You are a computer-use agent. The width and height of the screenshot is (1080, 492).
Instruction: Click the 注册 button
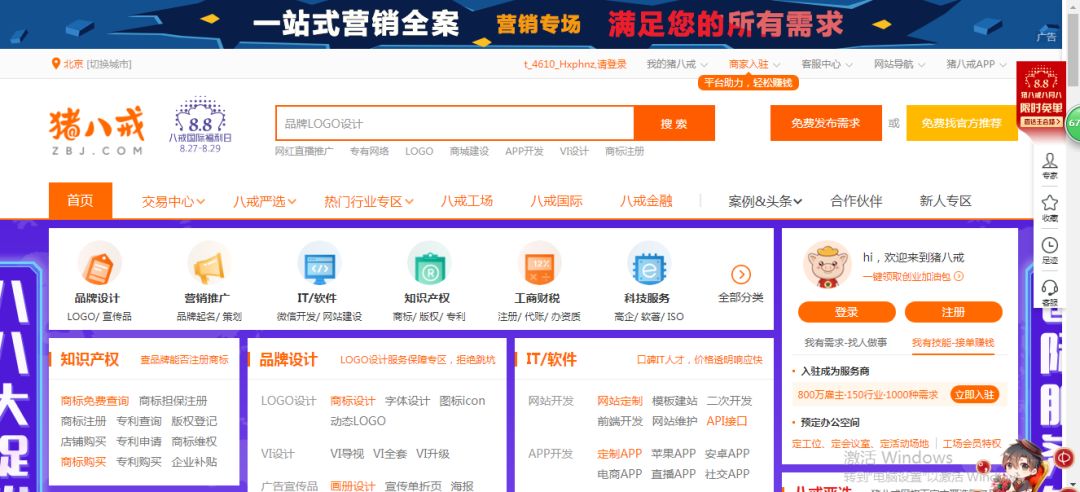point(953,312)
